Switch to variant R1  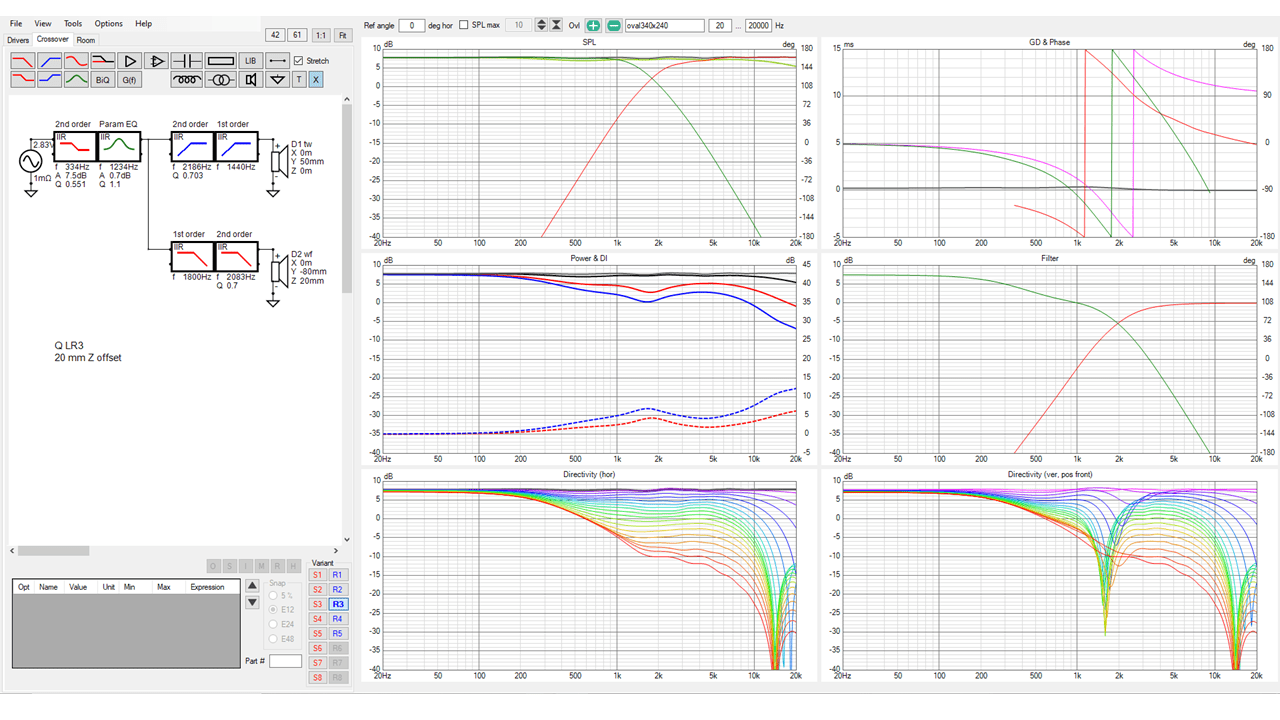[338, 575]
